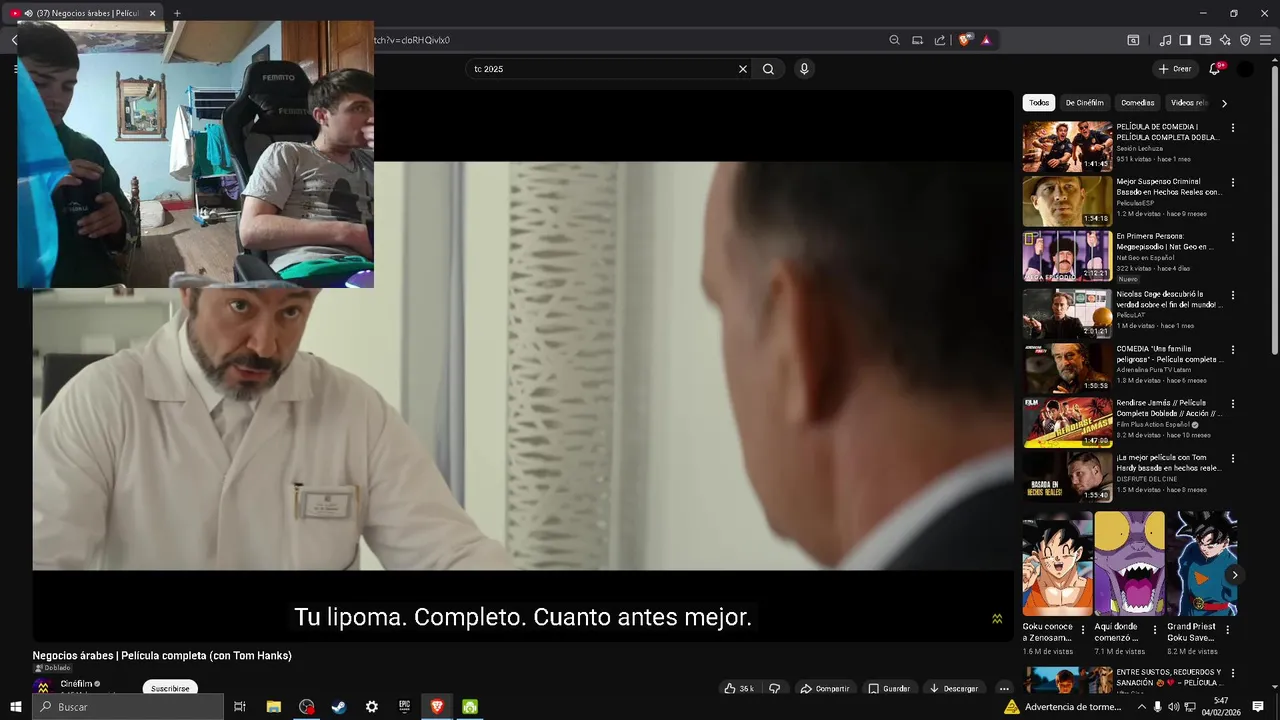Open Brave VPN shield icon
Image resolution: width=1280 pixels, height=720 pixels.
pyautogui.click(x=1245, y=40)
